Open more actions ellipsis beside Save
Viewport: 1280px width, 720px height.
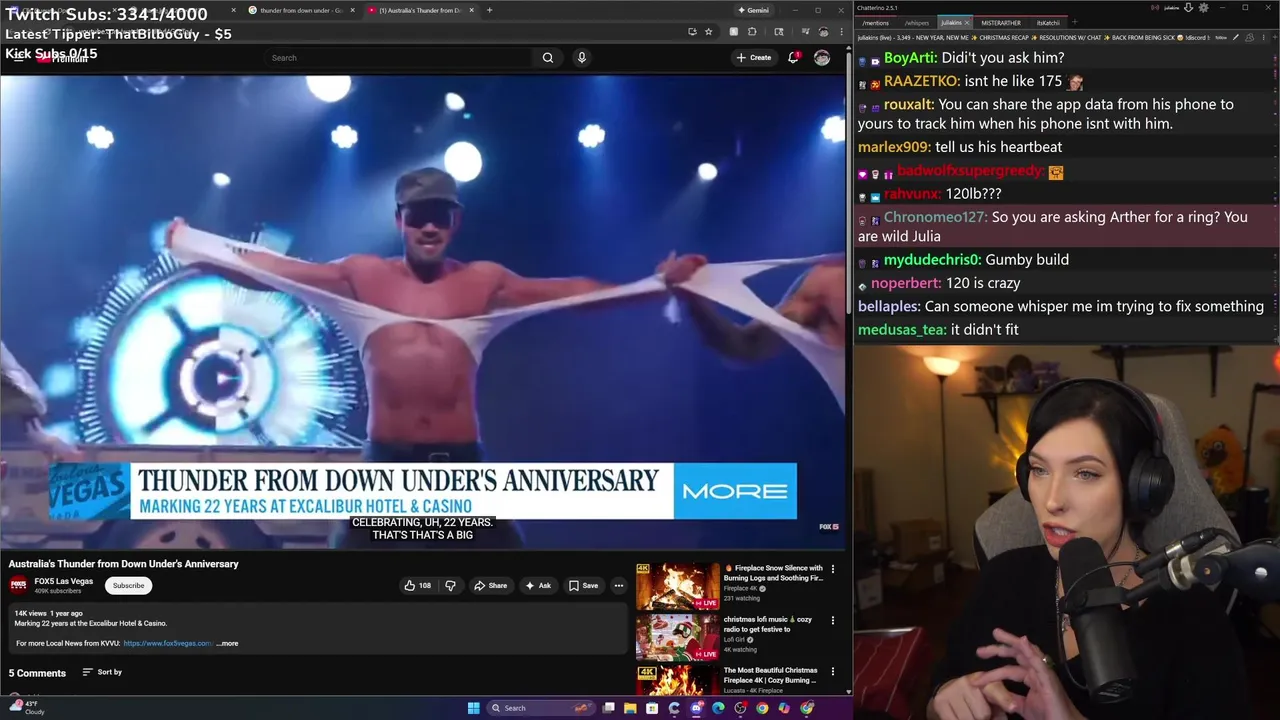[x=618, y=586]
